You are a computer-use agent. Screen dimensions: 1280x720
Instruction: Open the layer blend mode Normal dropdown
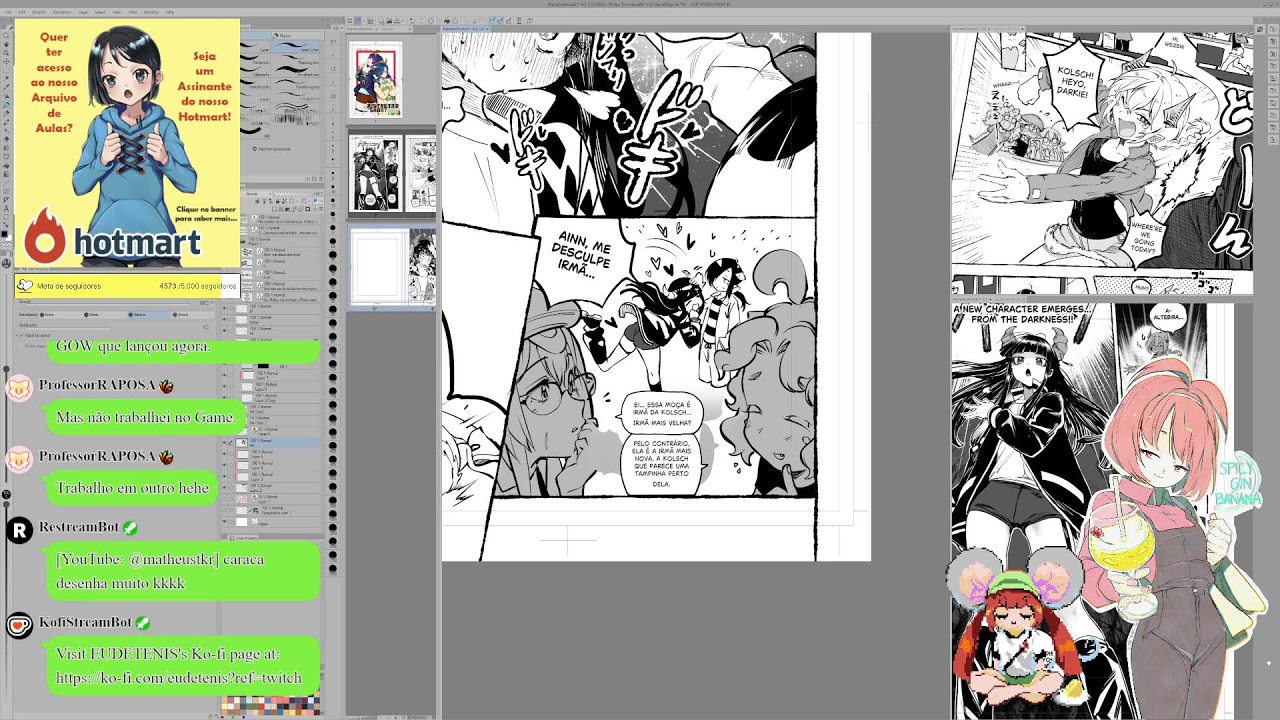tap(259, 194)
